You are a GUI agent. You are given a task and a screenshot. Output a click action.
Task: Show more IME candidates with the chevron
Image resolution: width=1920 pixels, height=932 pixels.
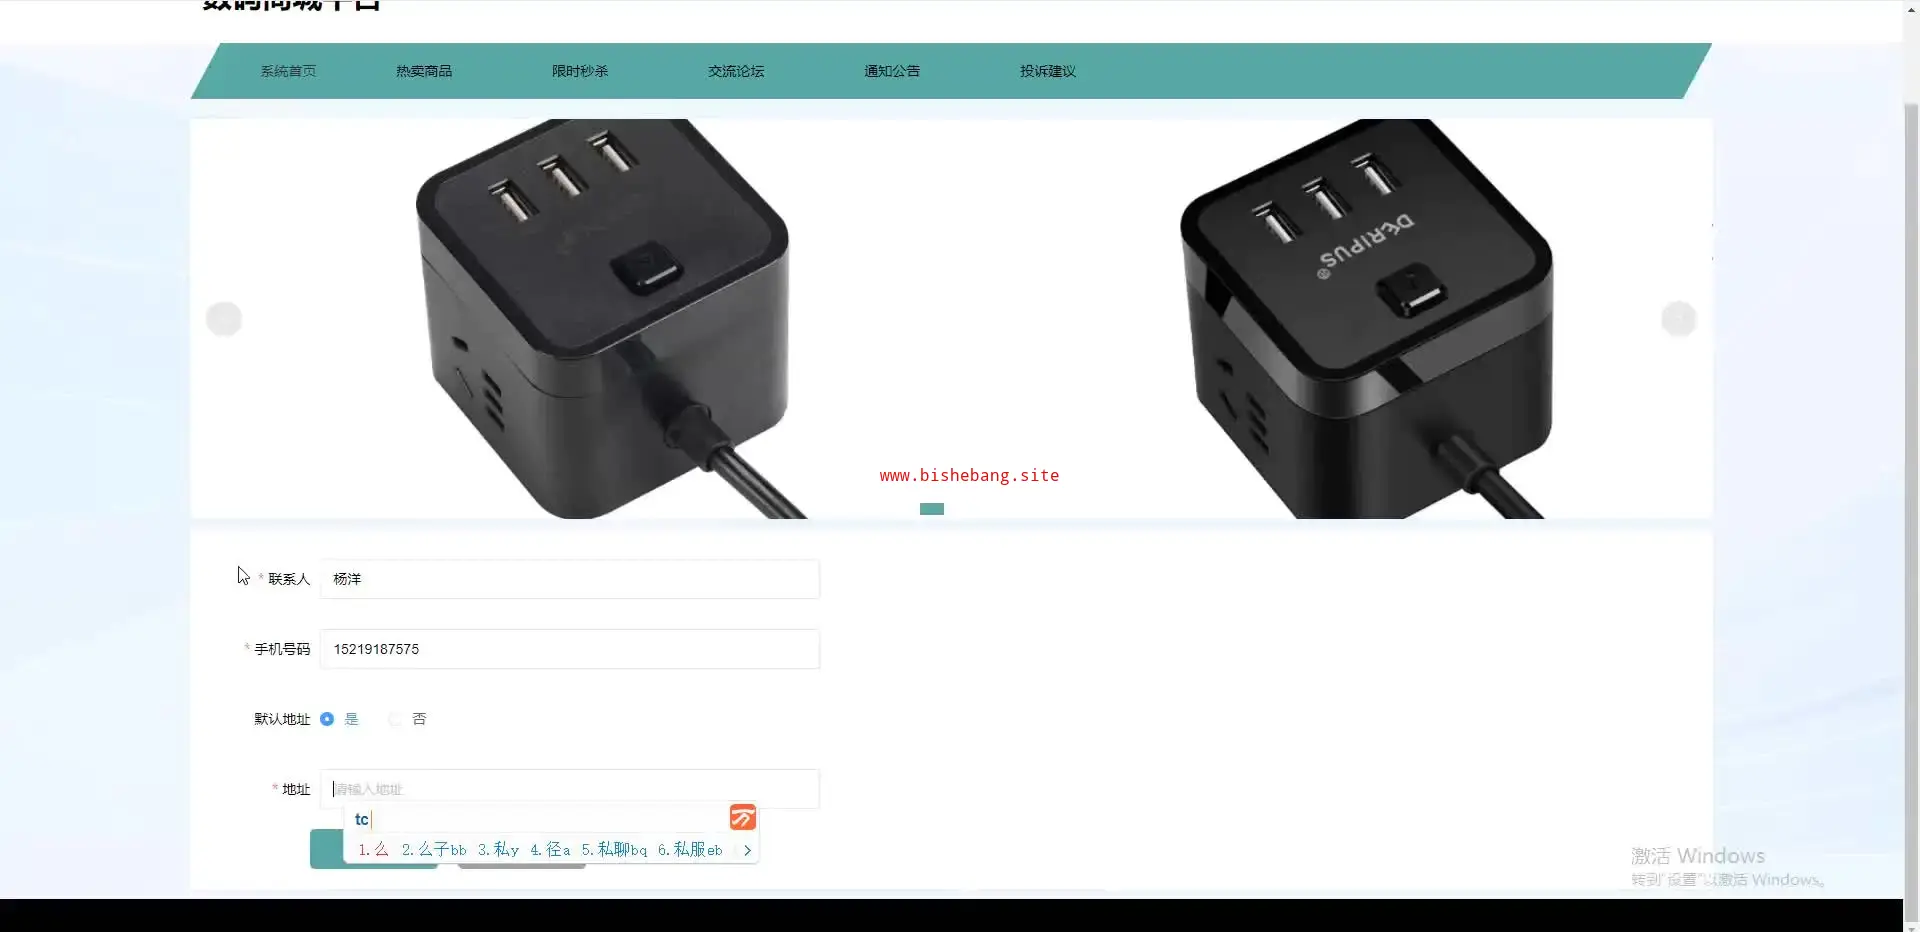747,850
